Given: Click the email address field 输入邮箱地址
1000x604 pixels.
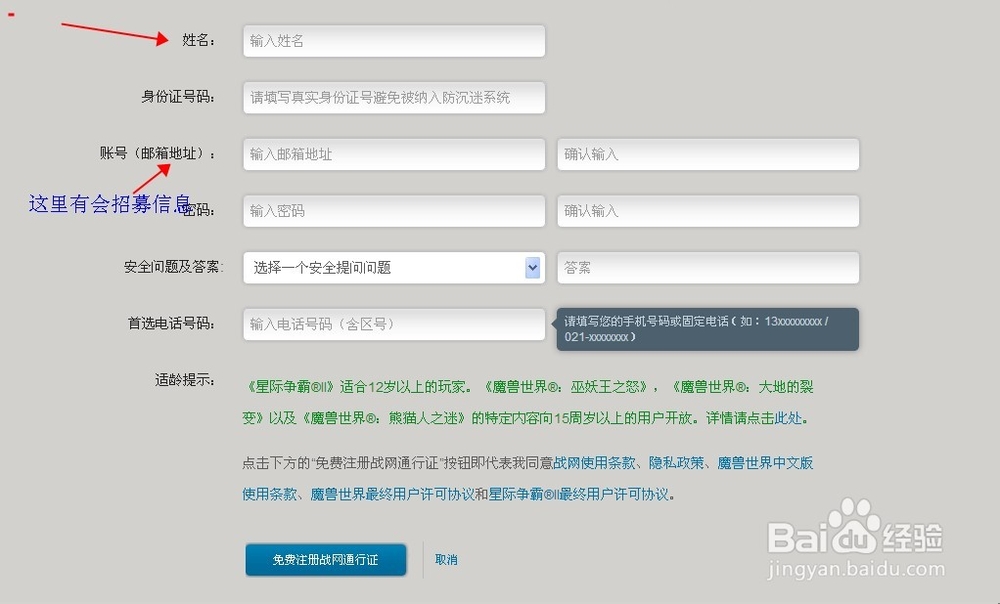Looking at the screenshot, I should [393, 154].
